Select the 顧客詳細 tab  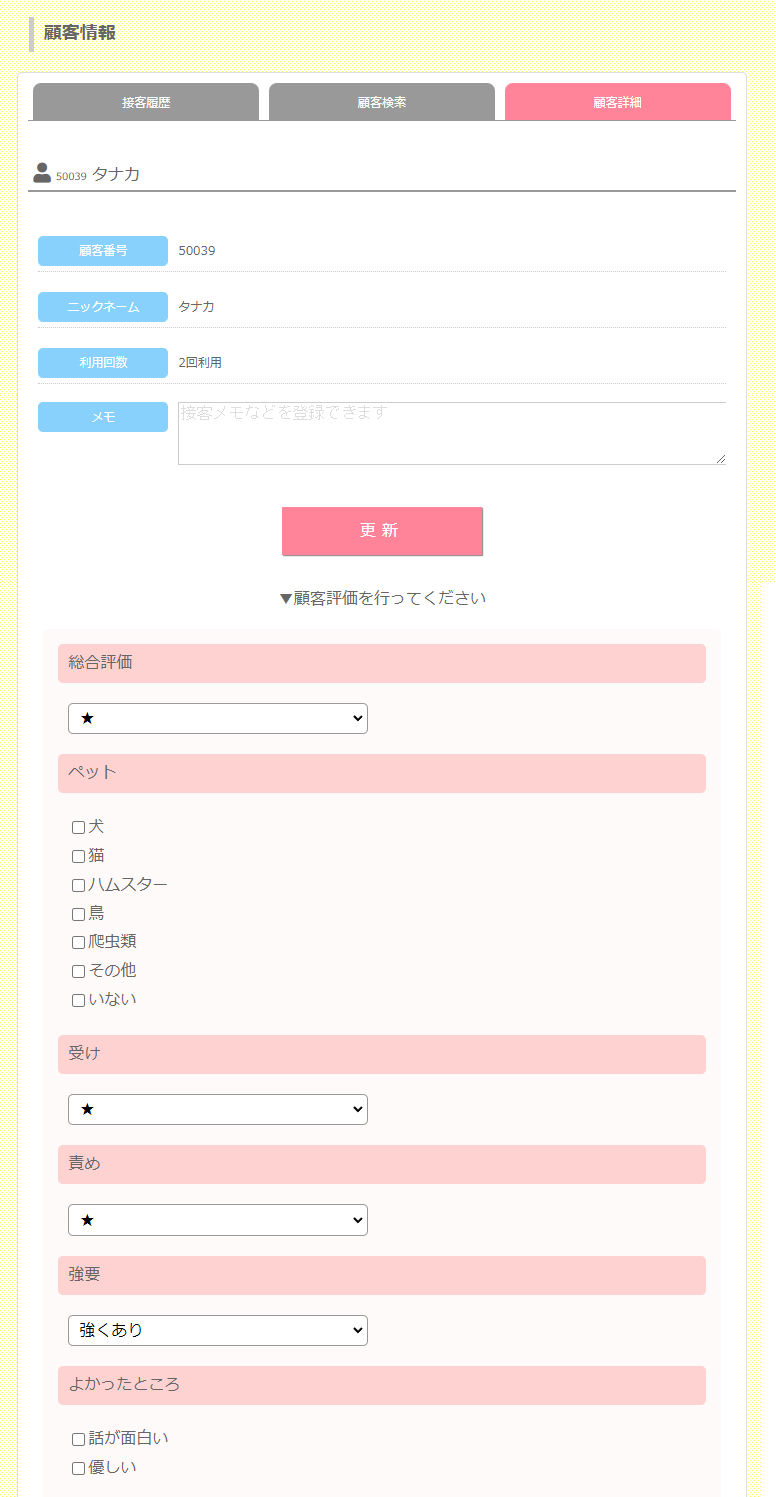tap(618, 102)
